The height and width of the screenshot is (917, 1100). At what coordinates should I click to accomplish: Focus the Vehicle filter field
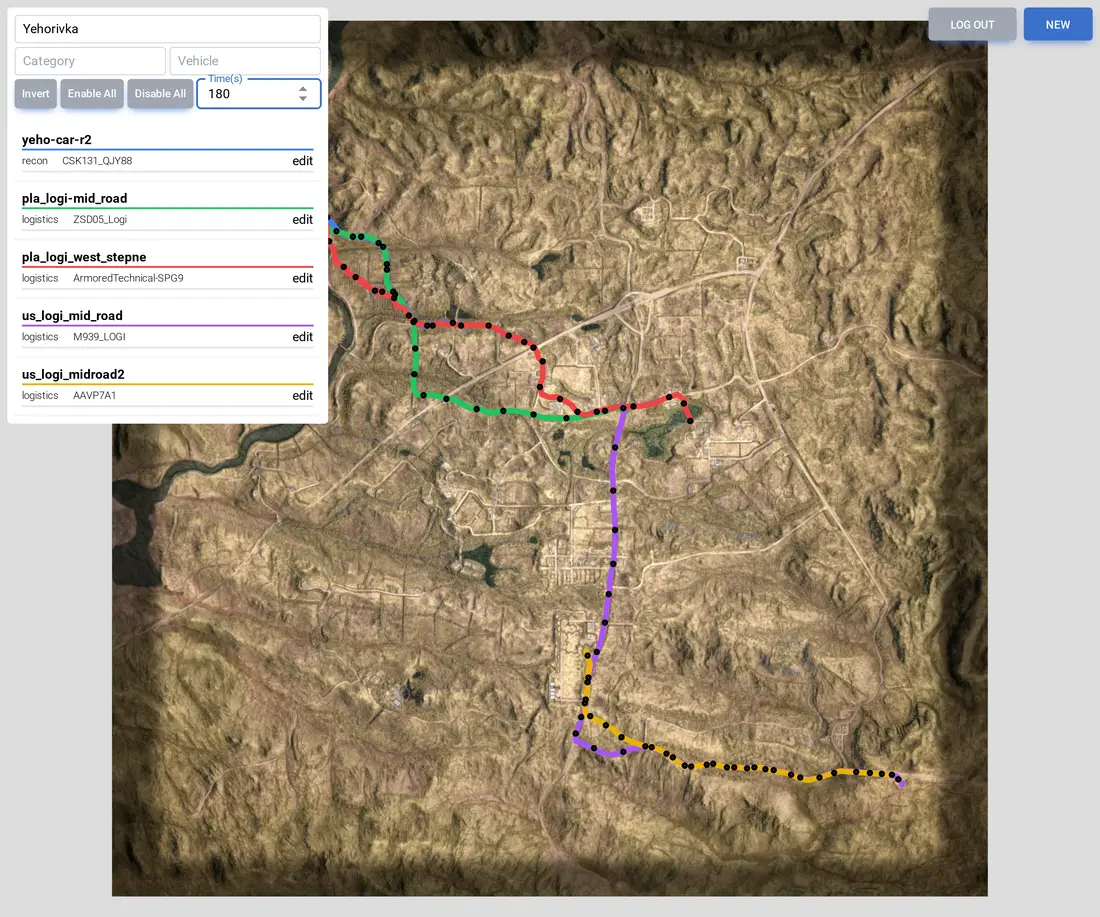coord(245,61)
